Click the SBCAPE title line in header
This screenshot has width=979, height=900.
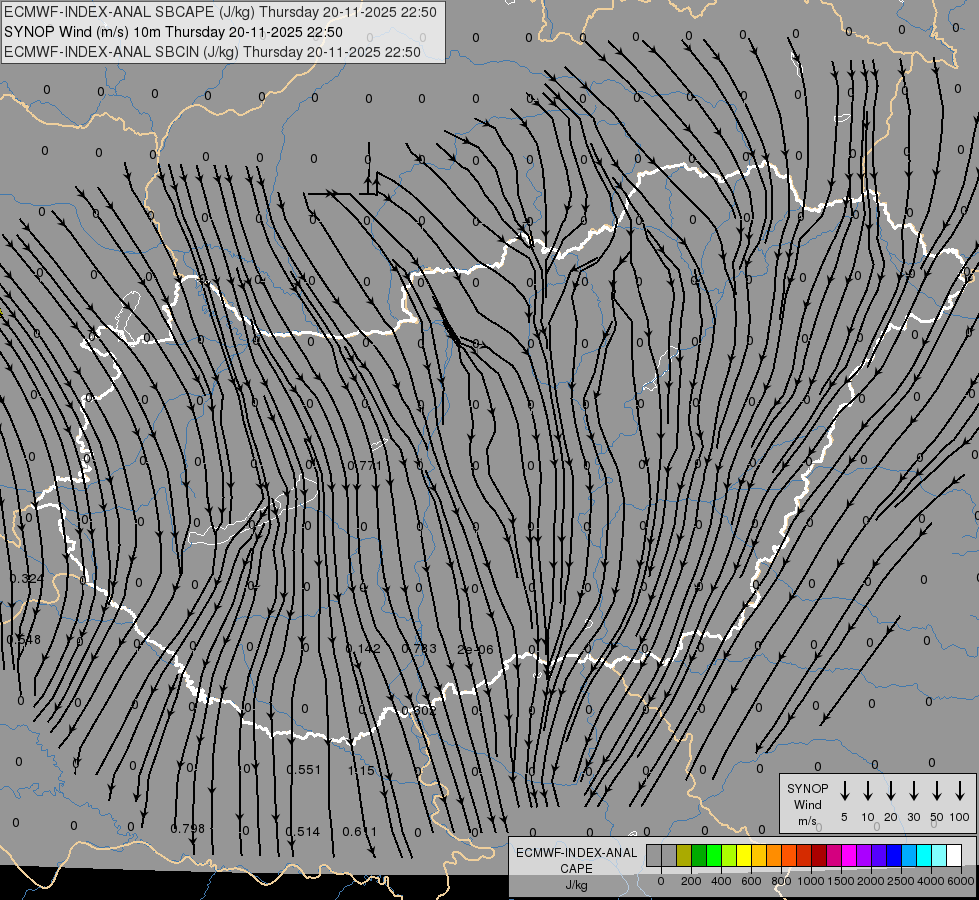click(220, 12)
